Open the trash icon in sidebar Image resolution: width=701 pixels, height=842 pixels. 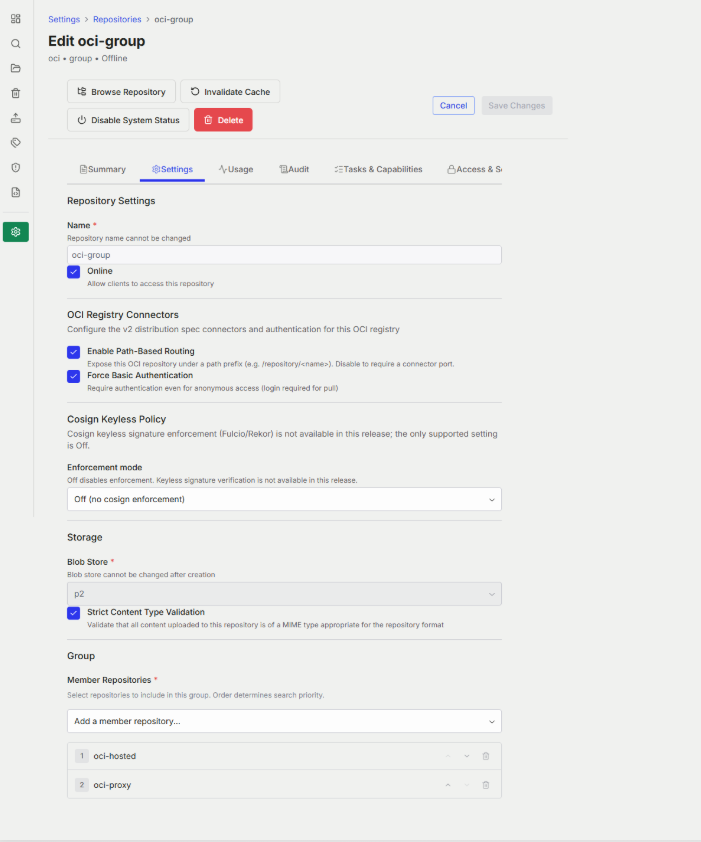point(16,93)
